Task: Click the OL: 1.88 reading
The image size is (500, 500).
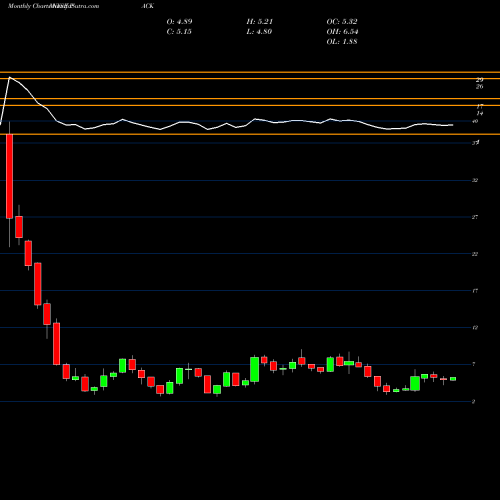Action: coord(342,42)
